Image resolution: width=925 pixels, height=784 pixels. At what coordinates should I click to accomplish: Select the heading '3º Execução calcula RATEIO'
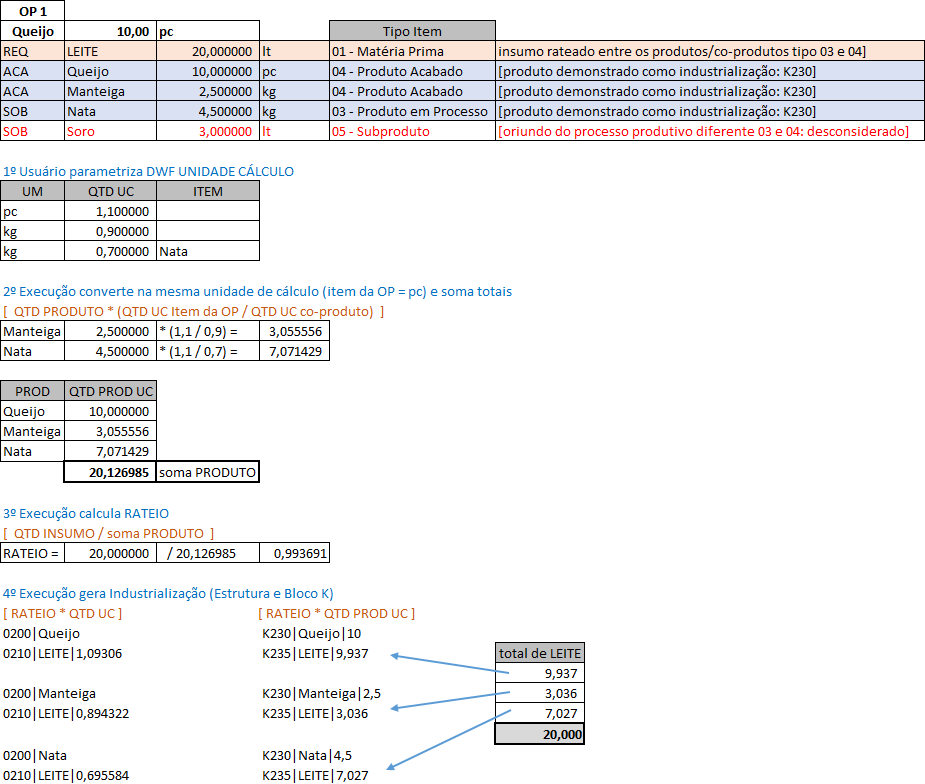pos(86,513)
